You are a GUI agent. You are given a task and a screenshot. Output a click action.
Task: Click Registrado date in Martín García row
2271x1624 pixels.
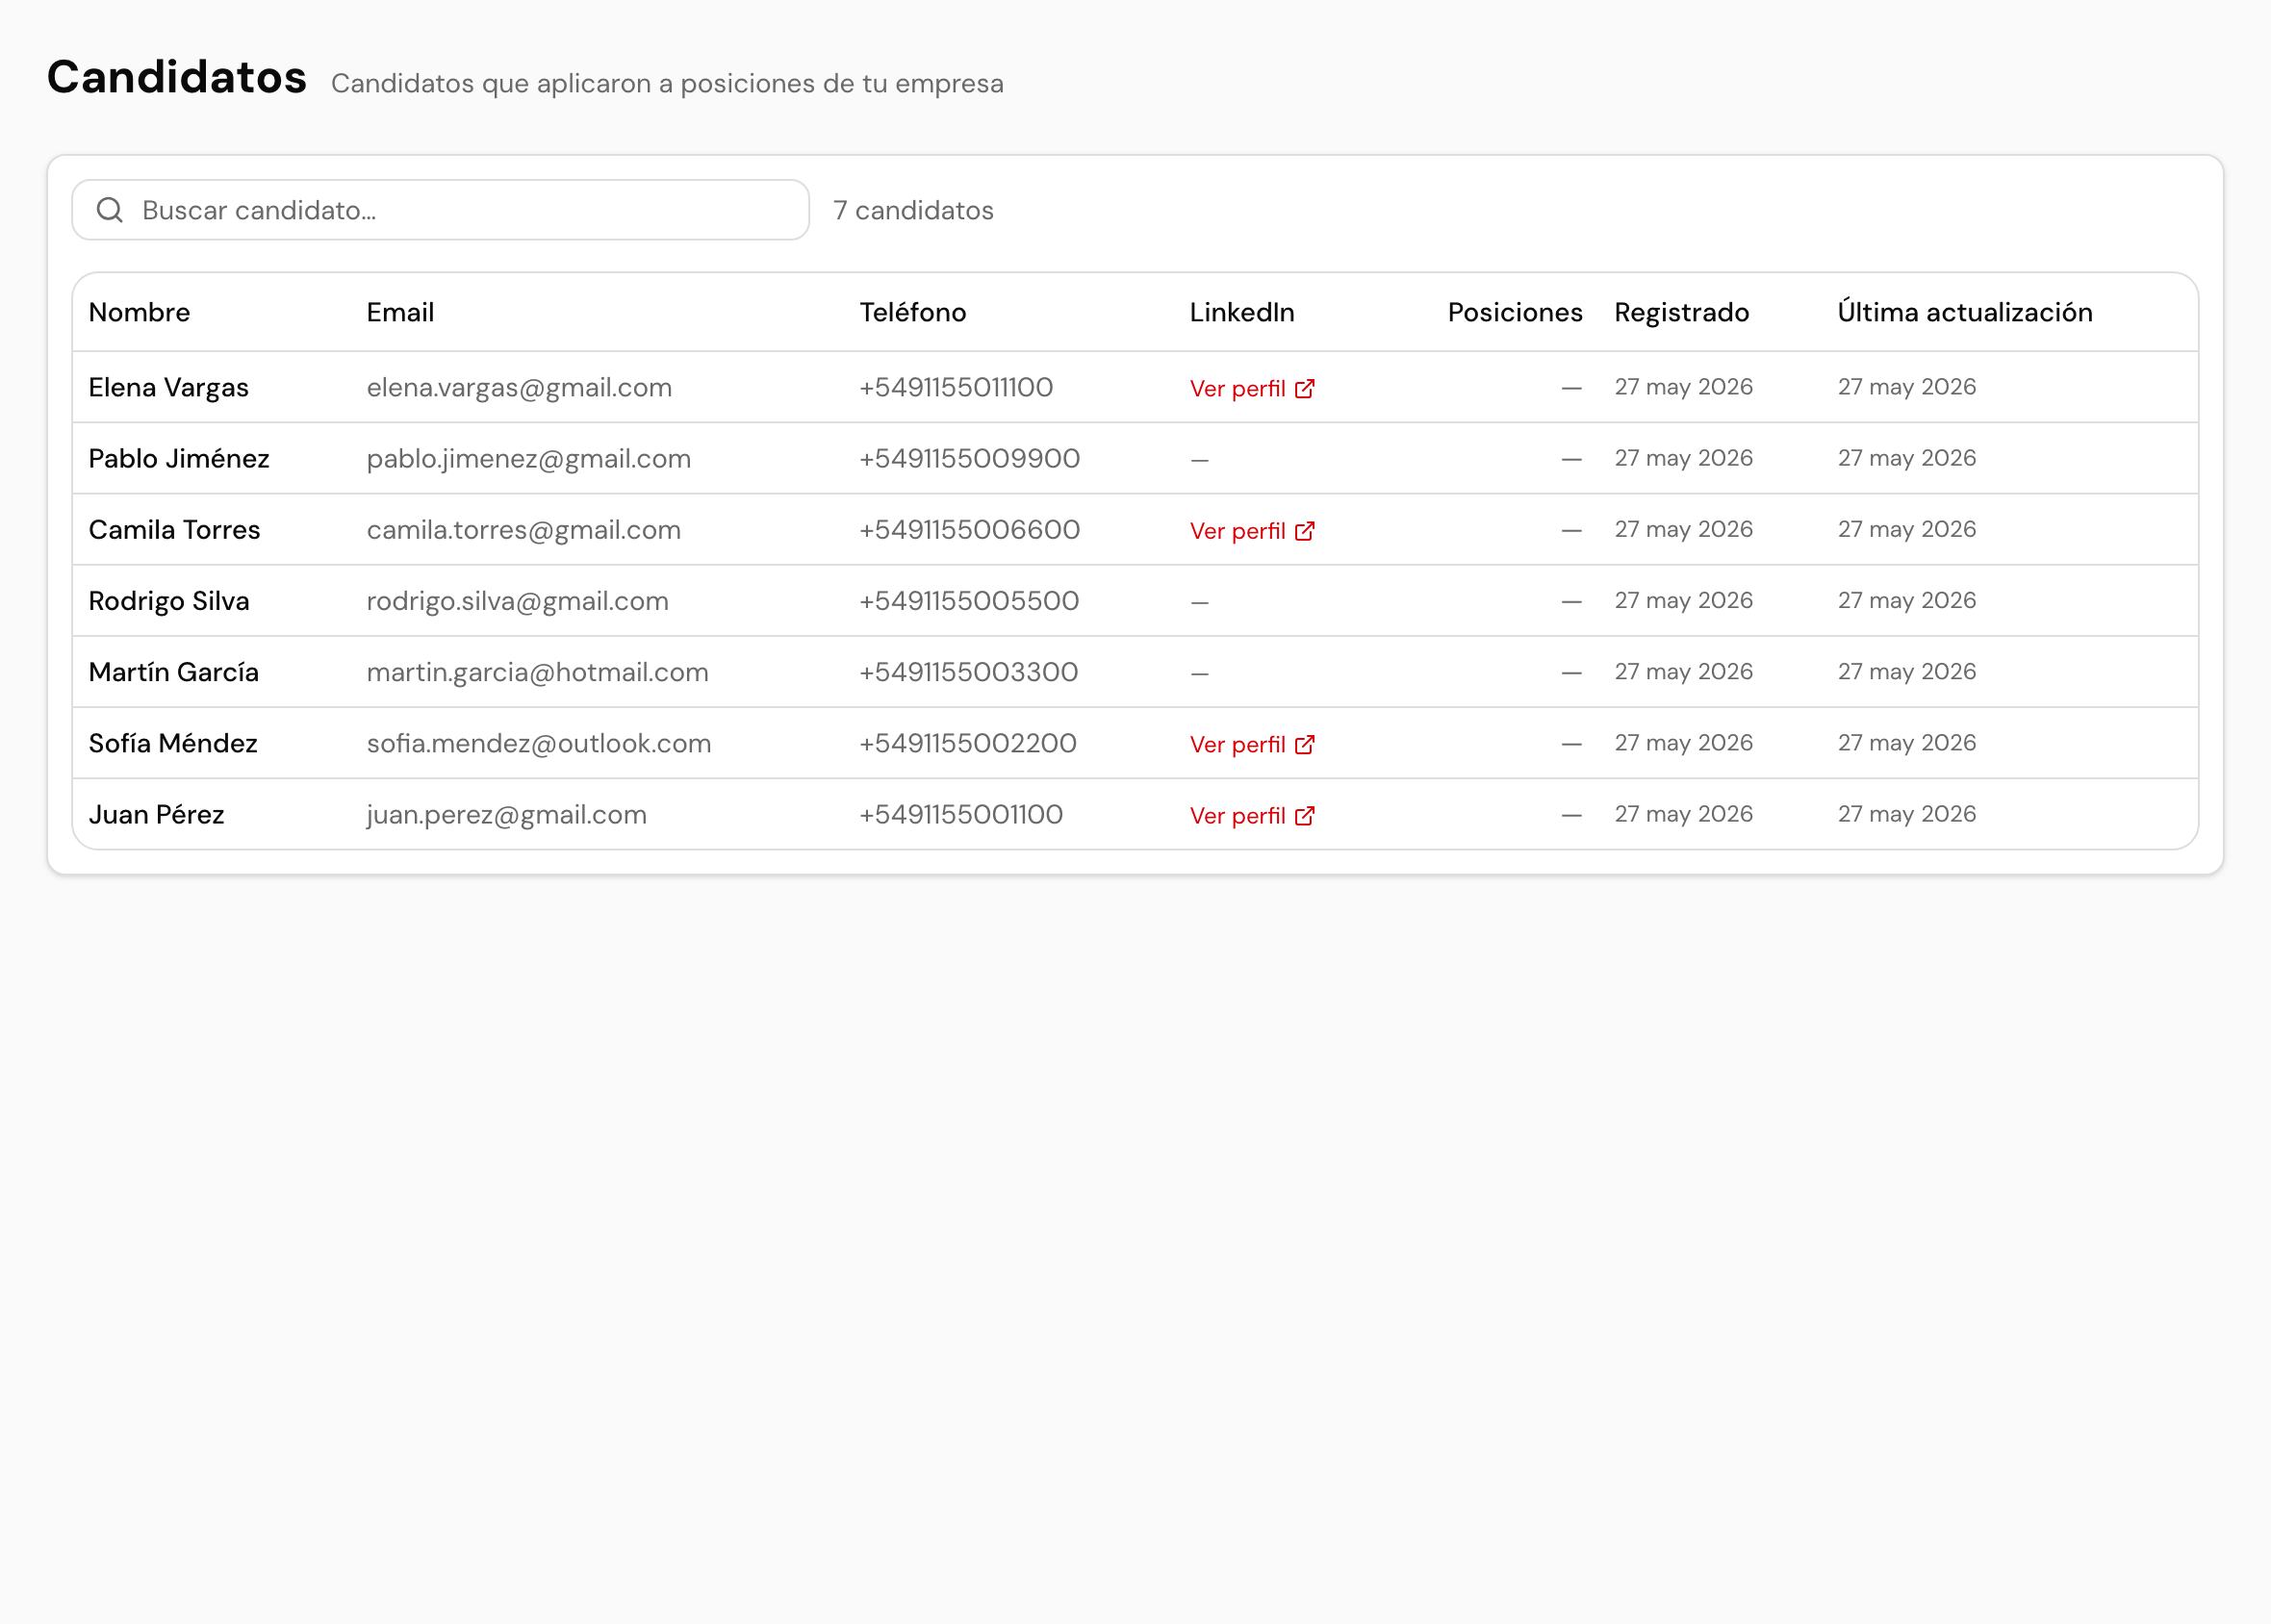click(x=1684, y=671)
